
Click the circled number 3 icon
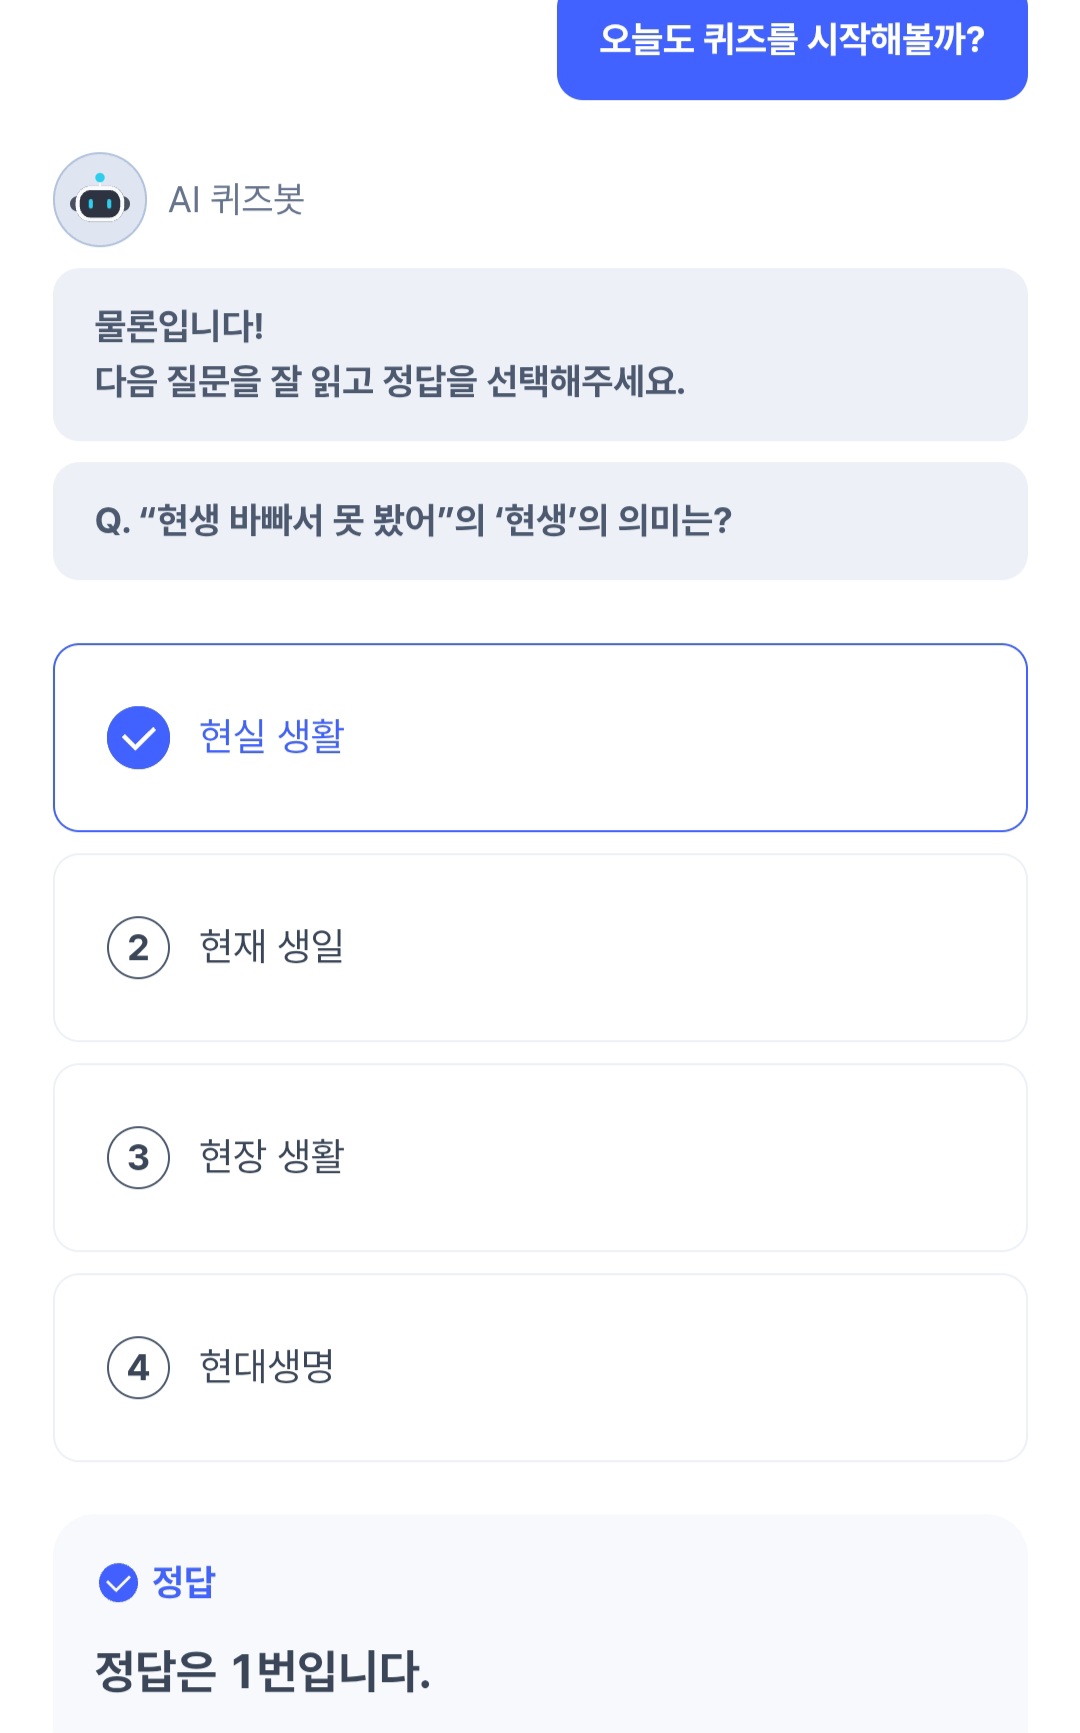[138, 1157]
